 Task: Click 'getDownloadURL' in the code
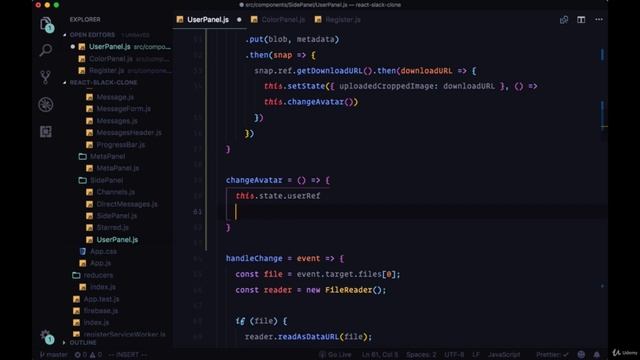tap(329, 71)
